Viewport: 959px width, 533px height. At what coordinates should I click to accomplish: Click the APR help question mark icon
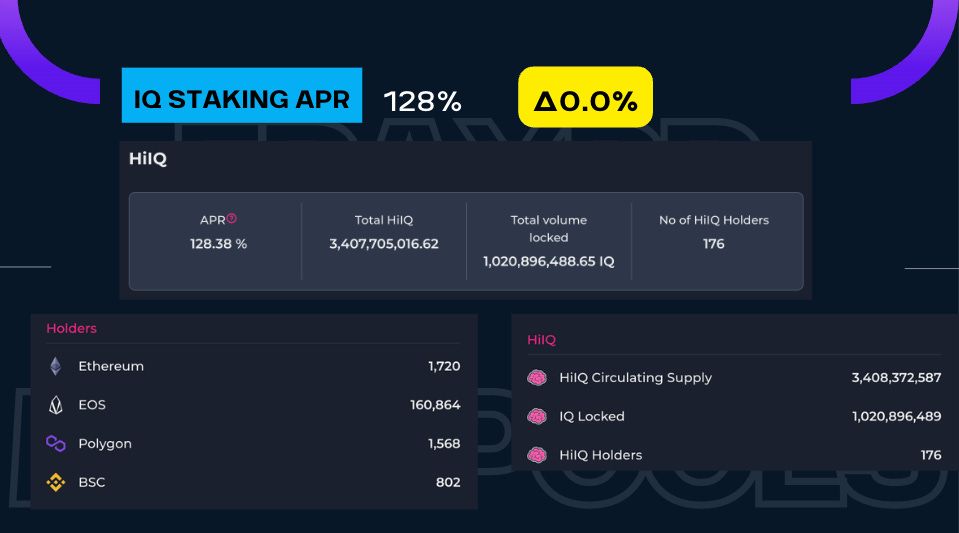tap(232, 219)
